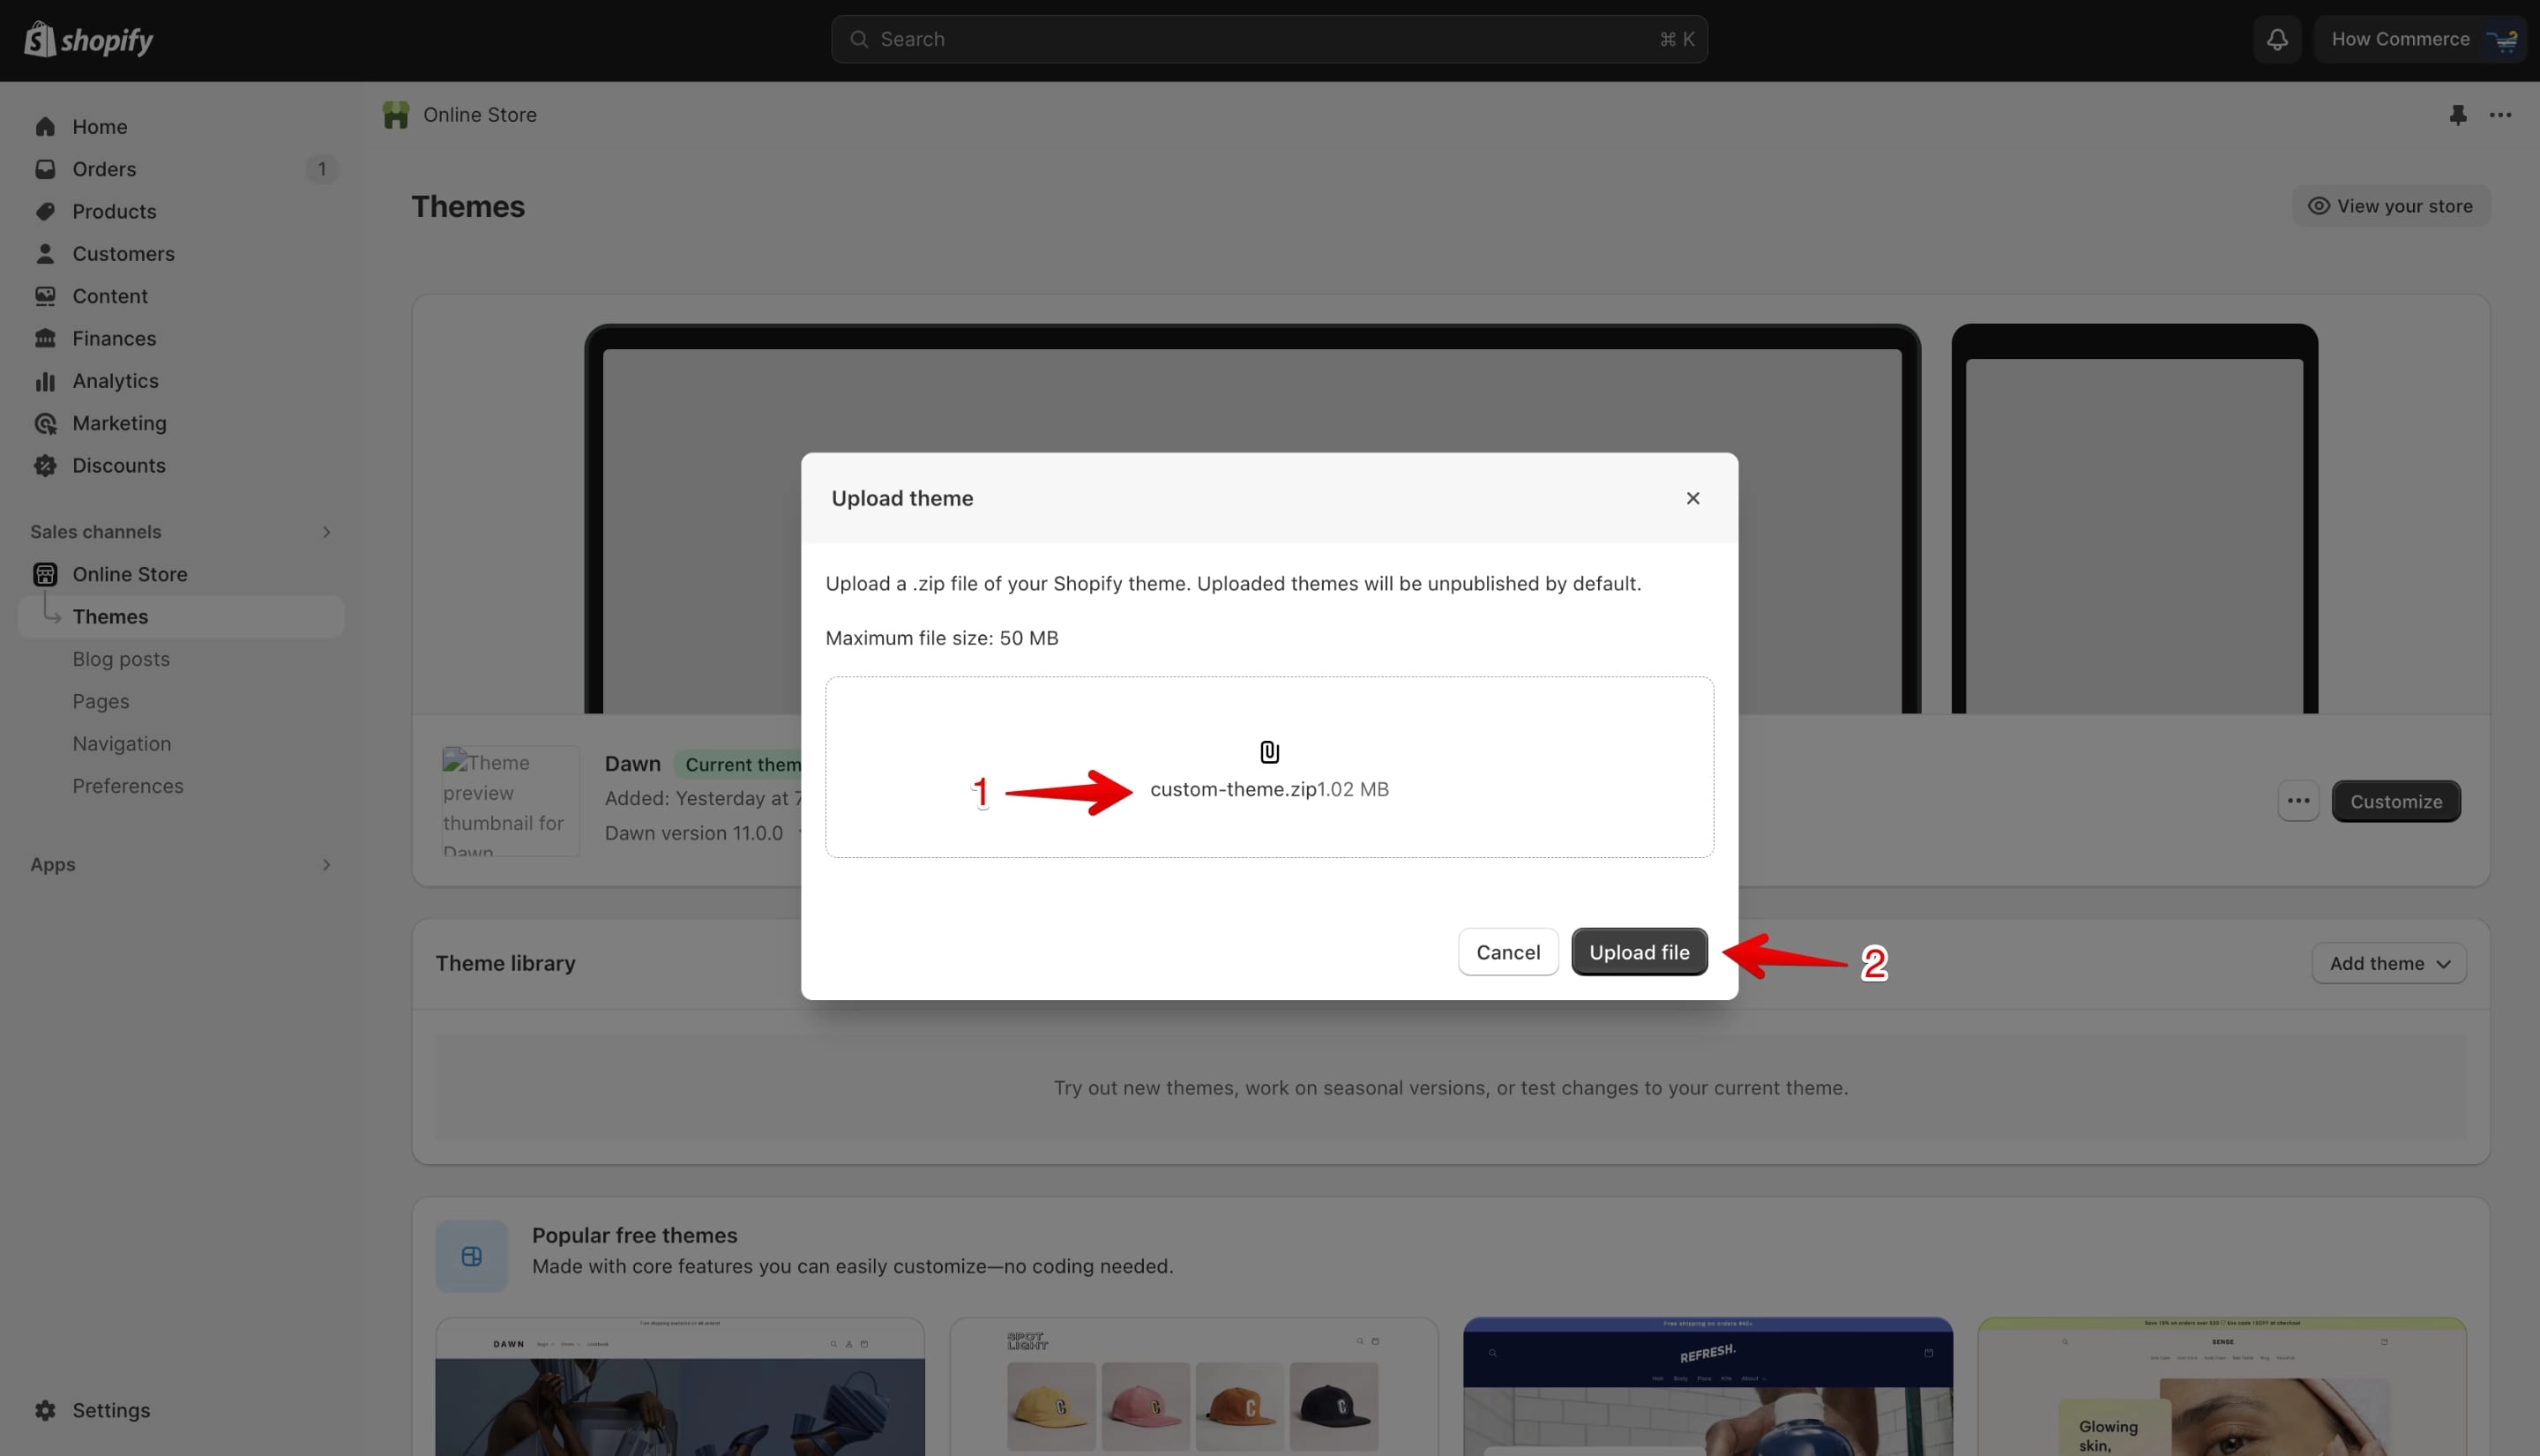The height and width of the screenshot is (1456, 2540).
Task: Click the Finances bank icon
Action: point(45,338)
